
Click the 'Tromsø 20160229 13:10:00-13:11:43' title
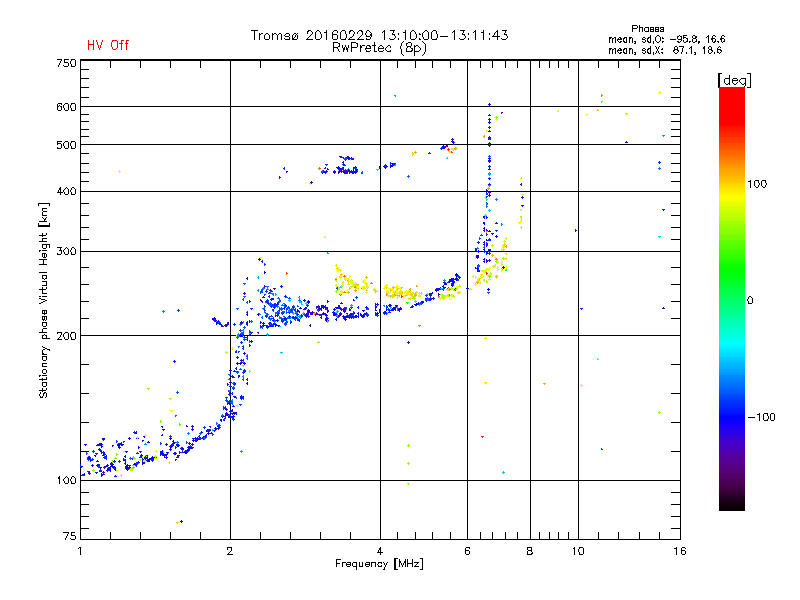[x=379, y=35]
